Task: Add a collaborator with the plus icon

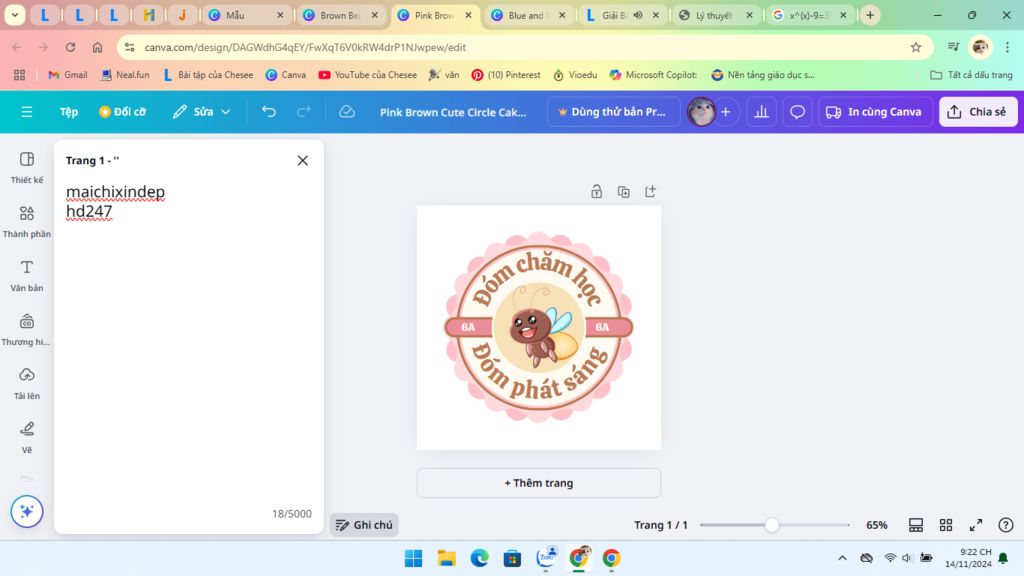Action: (x=726, y=112)
